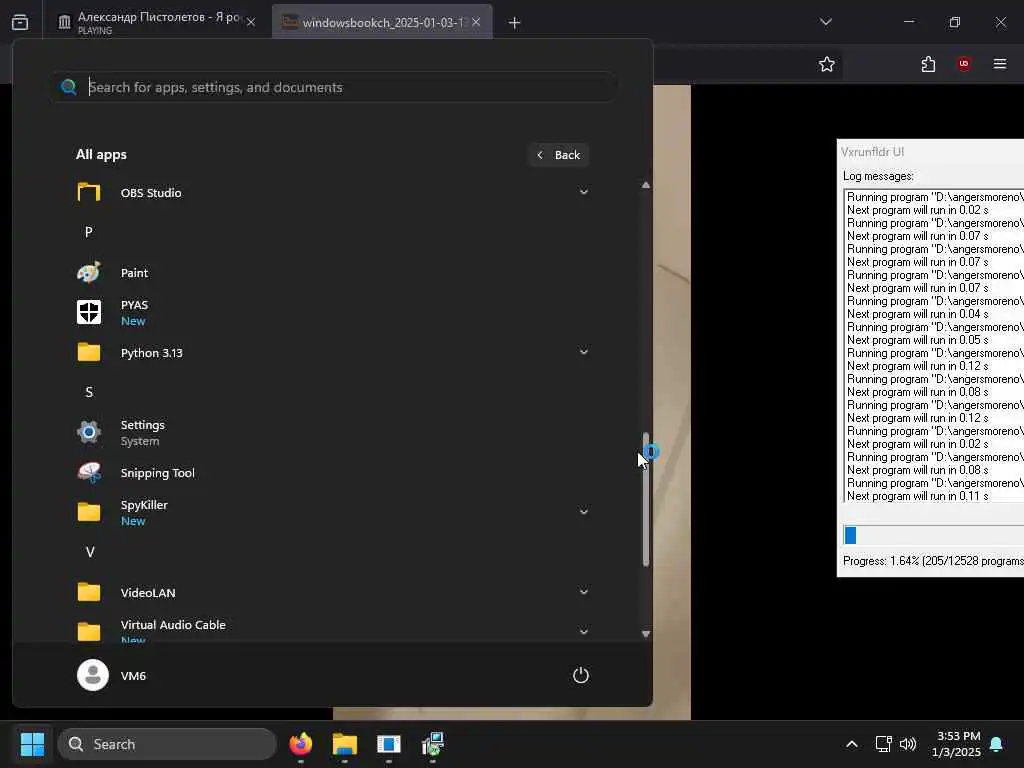Screen dimensions: 1024x768
Task: Click the Windows Start button
Action: 32,744
